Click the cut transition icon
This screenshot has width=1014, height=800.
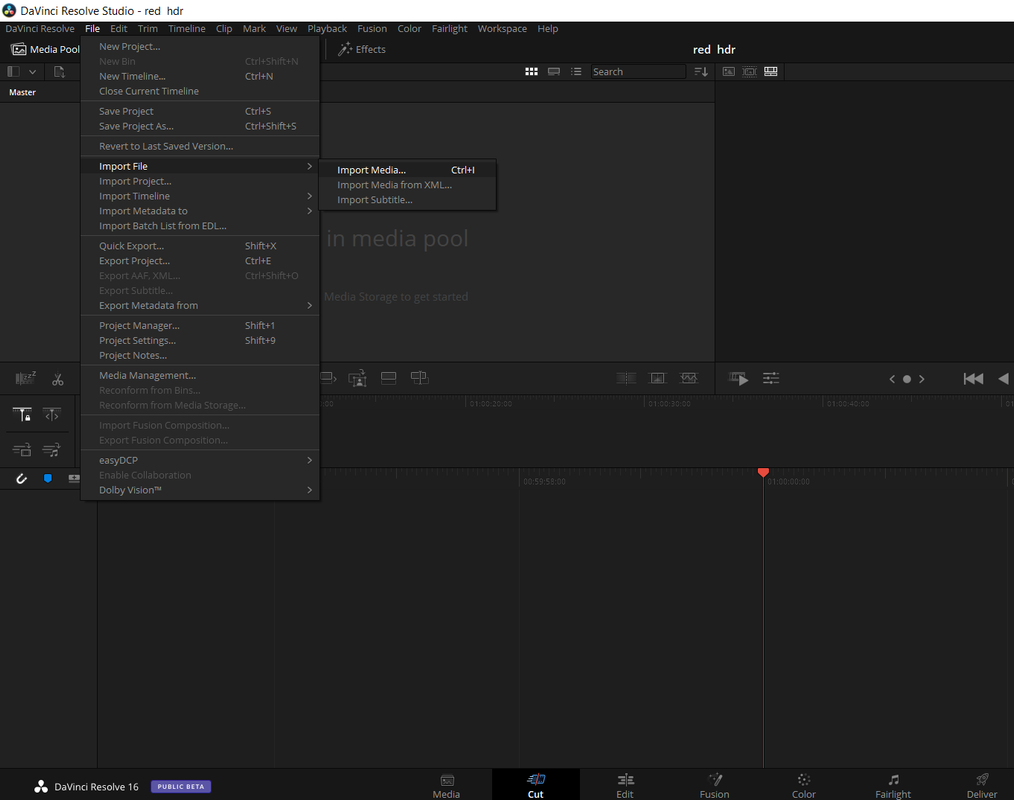[626, 378]
